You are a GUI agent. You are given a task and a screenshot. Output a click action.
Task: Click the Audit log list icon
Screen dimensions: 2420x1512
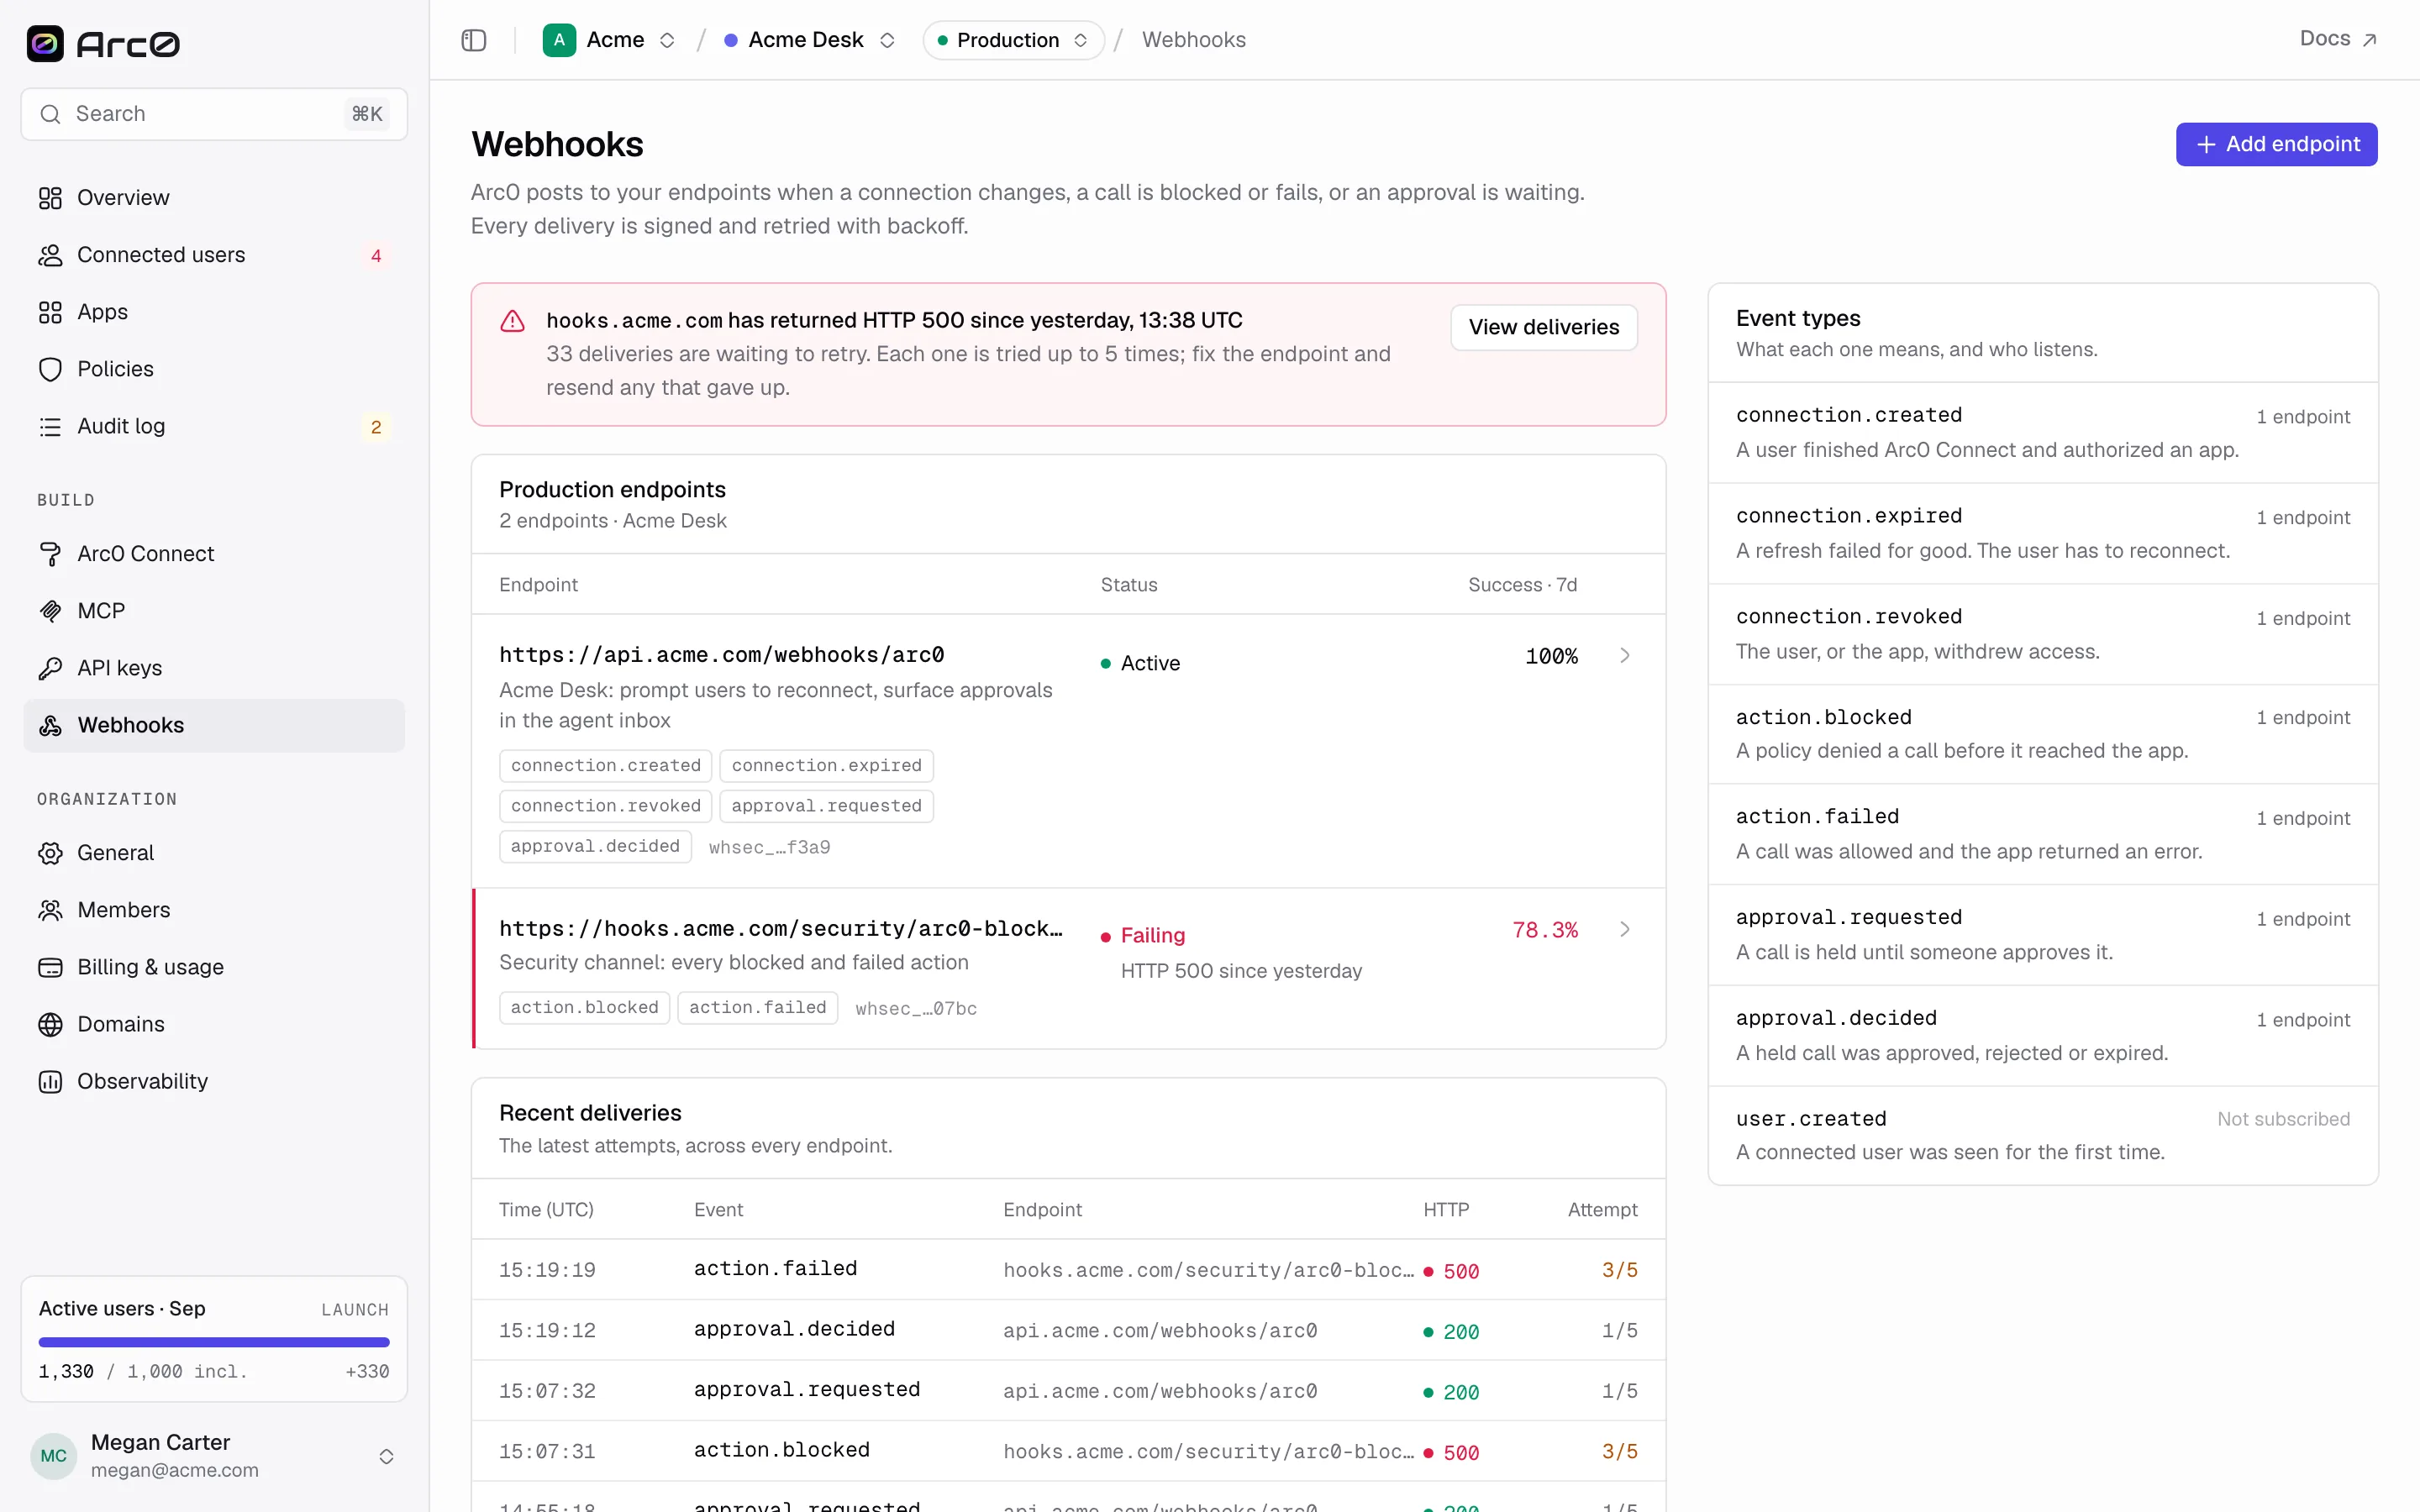click(x=50, y=426)
